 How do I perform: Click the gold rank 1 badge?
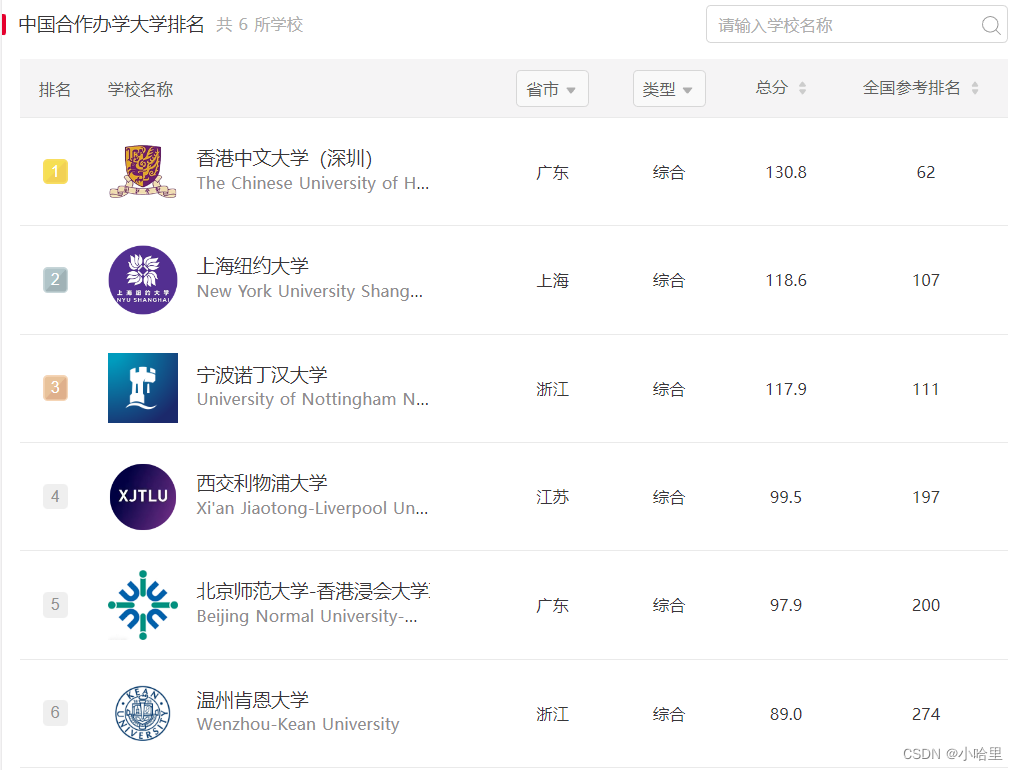pyautogui.click(x=55, y=171)
